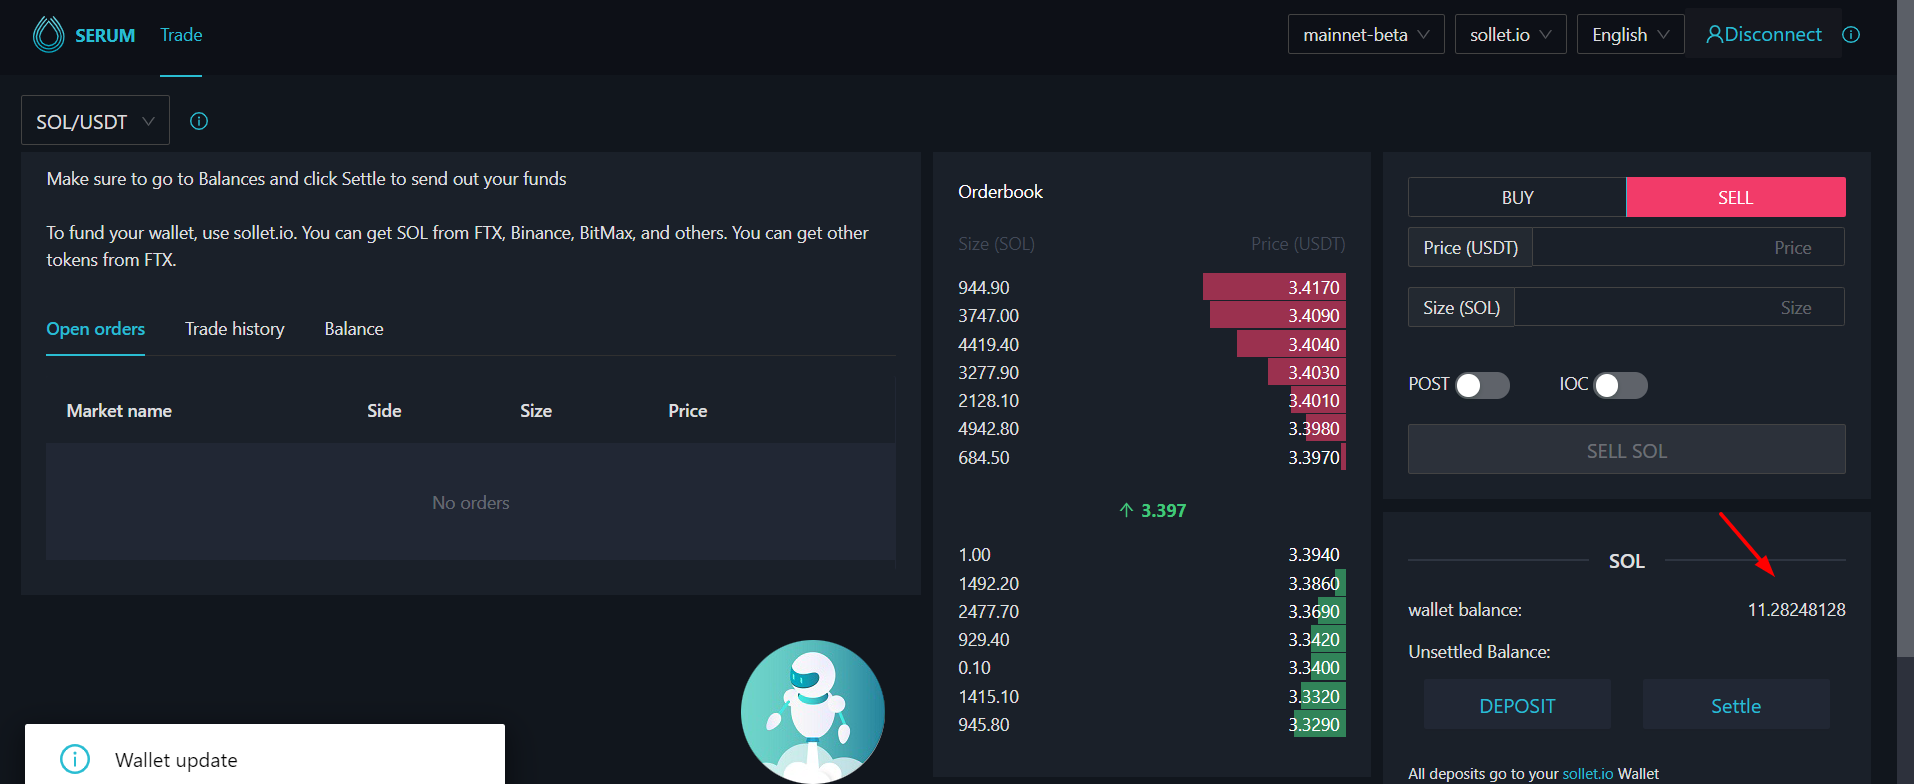The width and height of the screenshot is (1914, 784).
Task: Click the SERUM brand name
Action: pyautogui.click(x=105, y=35)
